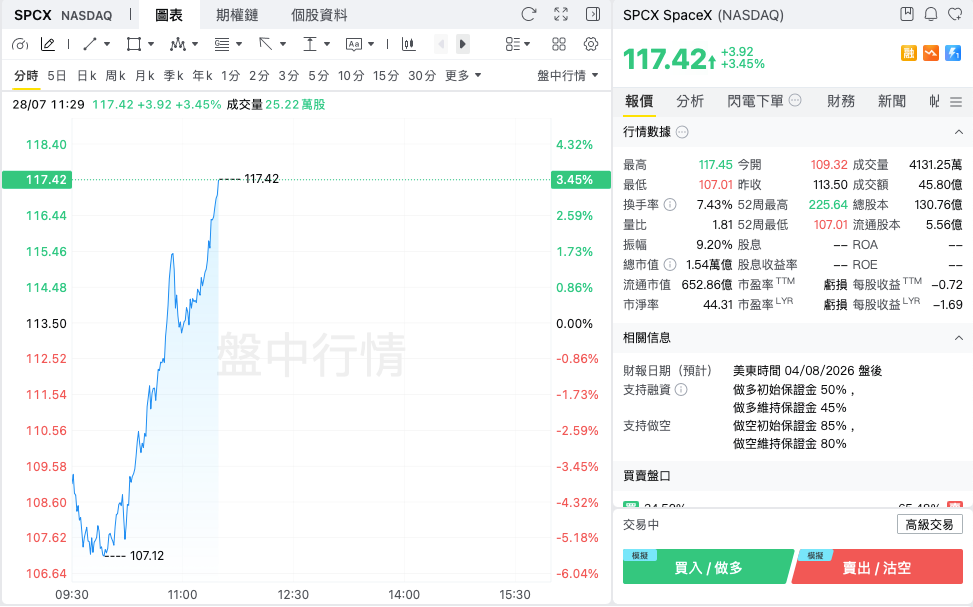Open the 閃電下單 tab
This screenshot has height=607, width=973.
(755, 101)
